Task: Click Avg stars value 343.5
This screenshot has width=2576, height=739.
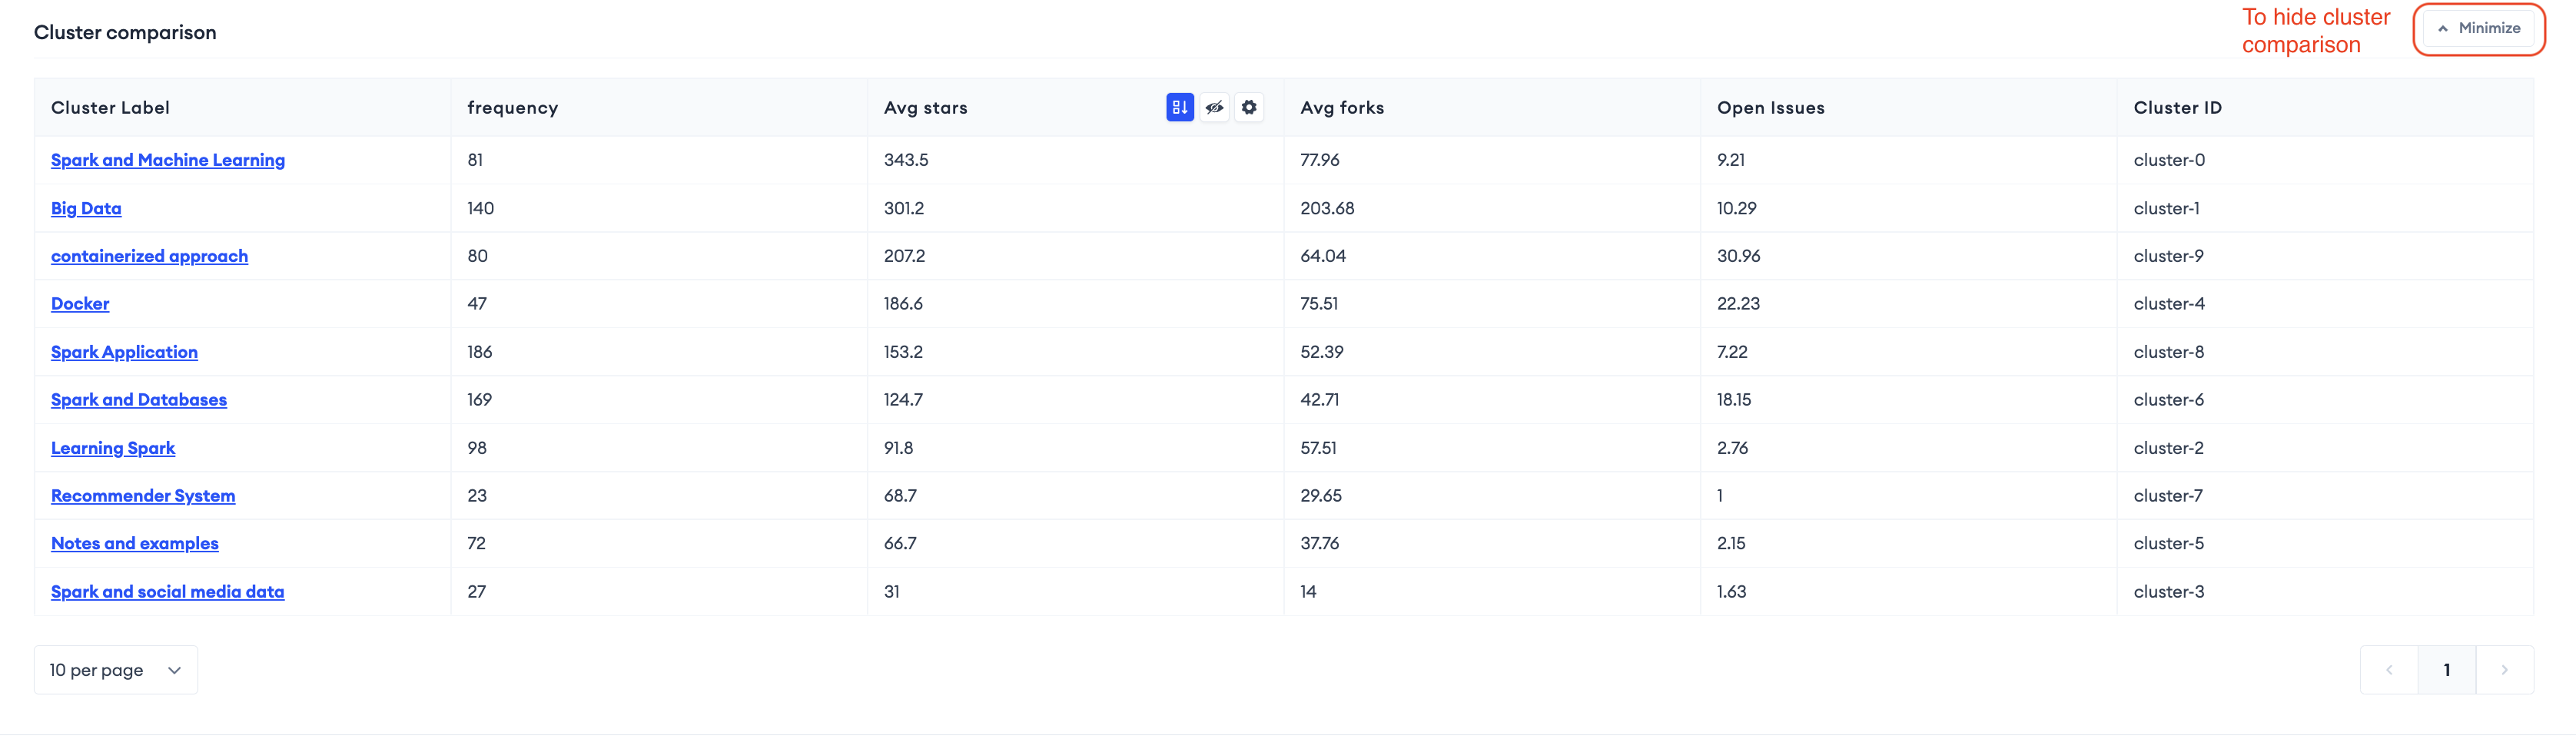Action: [906, 160]
